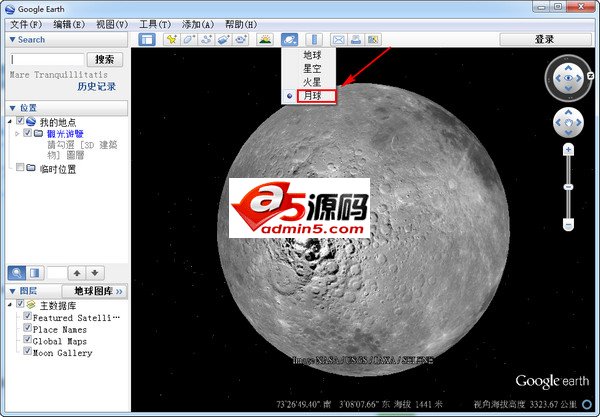The width and height of the screenshot is (600, 417).
Task: Open the ruler measurement tool
Action: point(314,40)
